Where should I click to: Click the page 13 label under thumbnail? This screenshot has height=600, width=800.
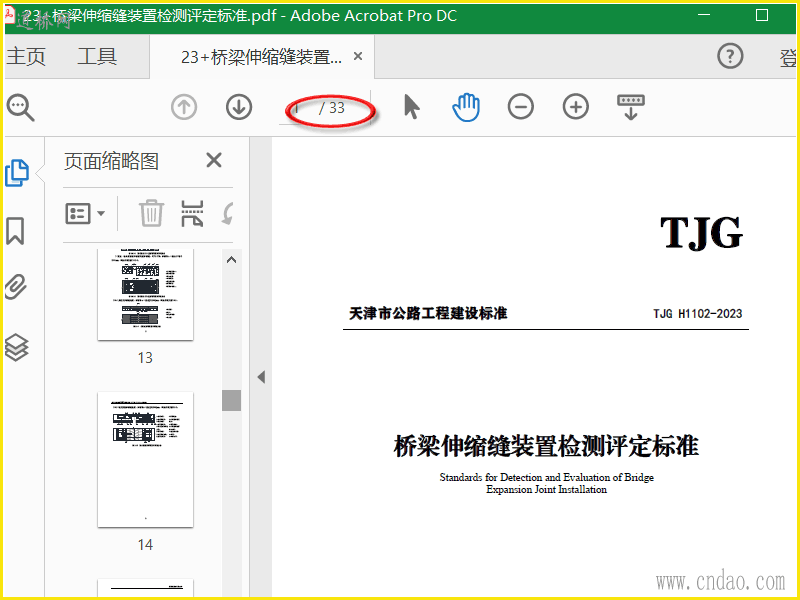(x=145, y=358)
